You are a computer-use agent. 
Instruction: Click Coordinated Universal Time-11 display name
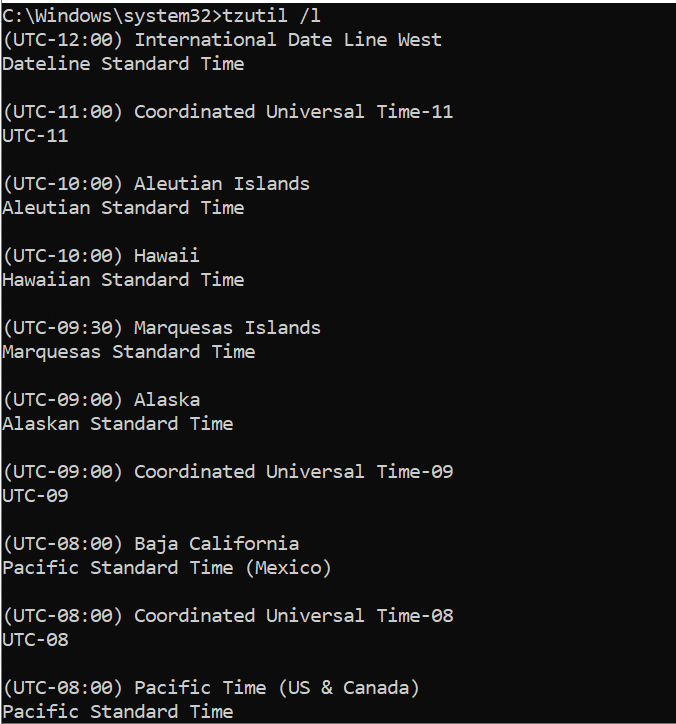(x=294, y=112)
